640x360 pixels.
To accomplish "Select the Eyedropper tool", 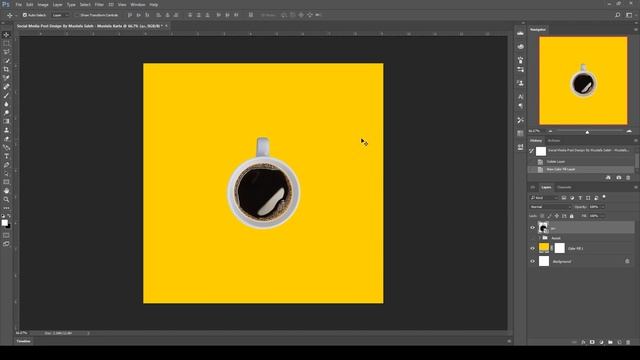I will [x=6, y=78].
